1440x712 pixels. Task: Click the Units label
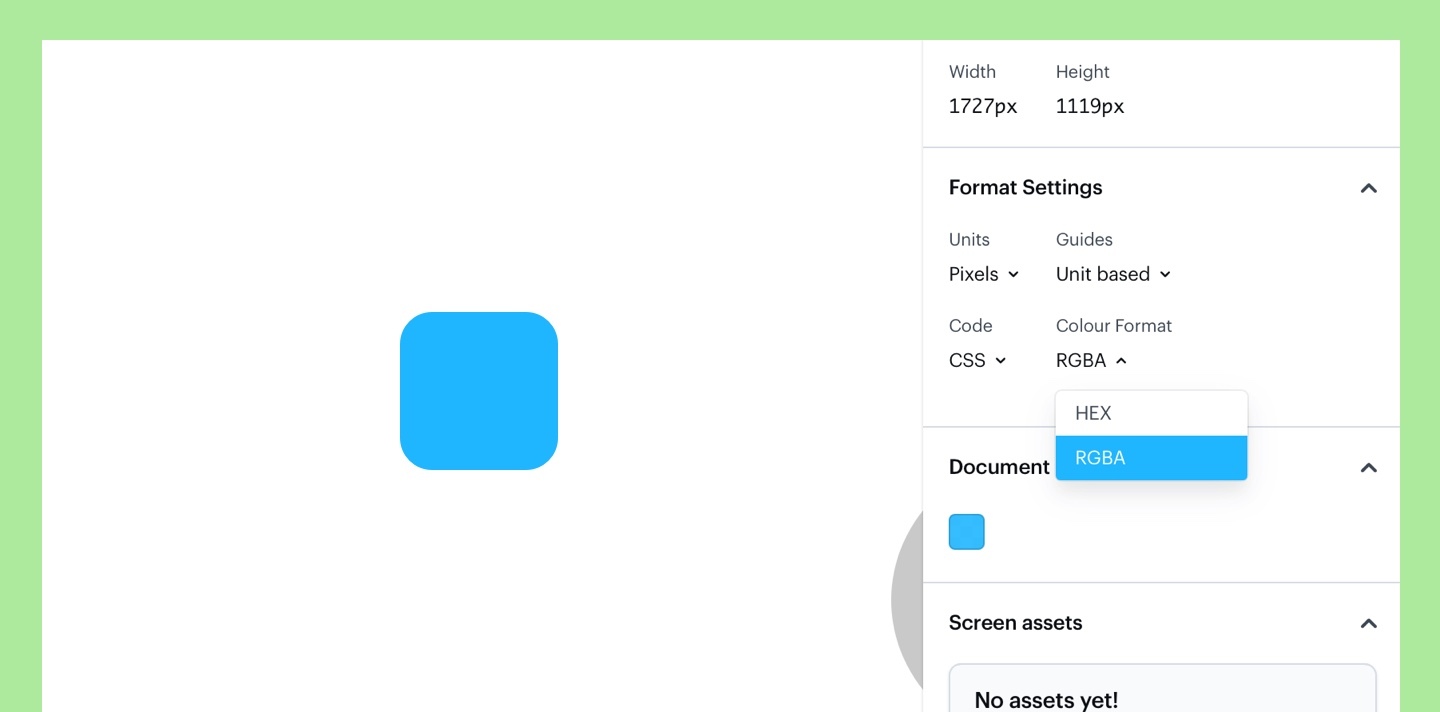tap(969, 240)
